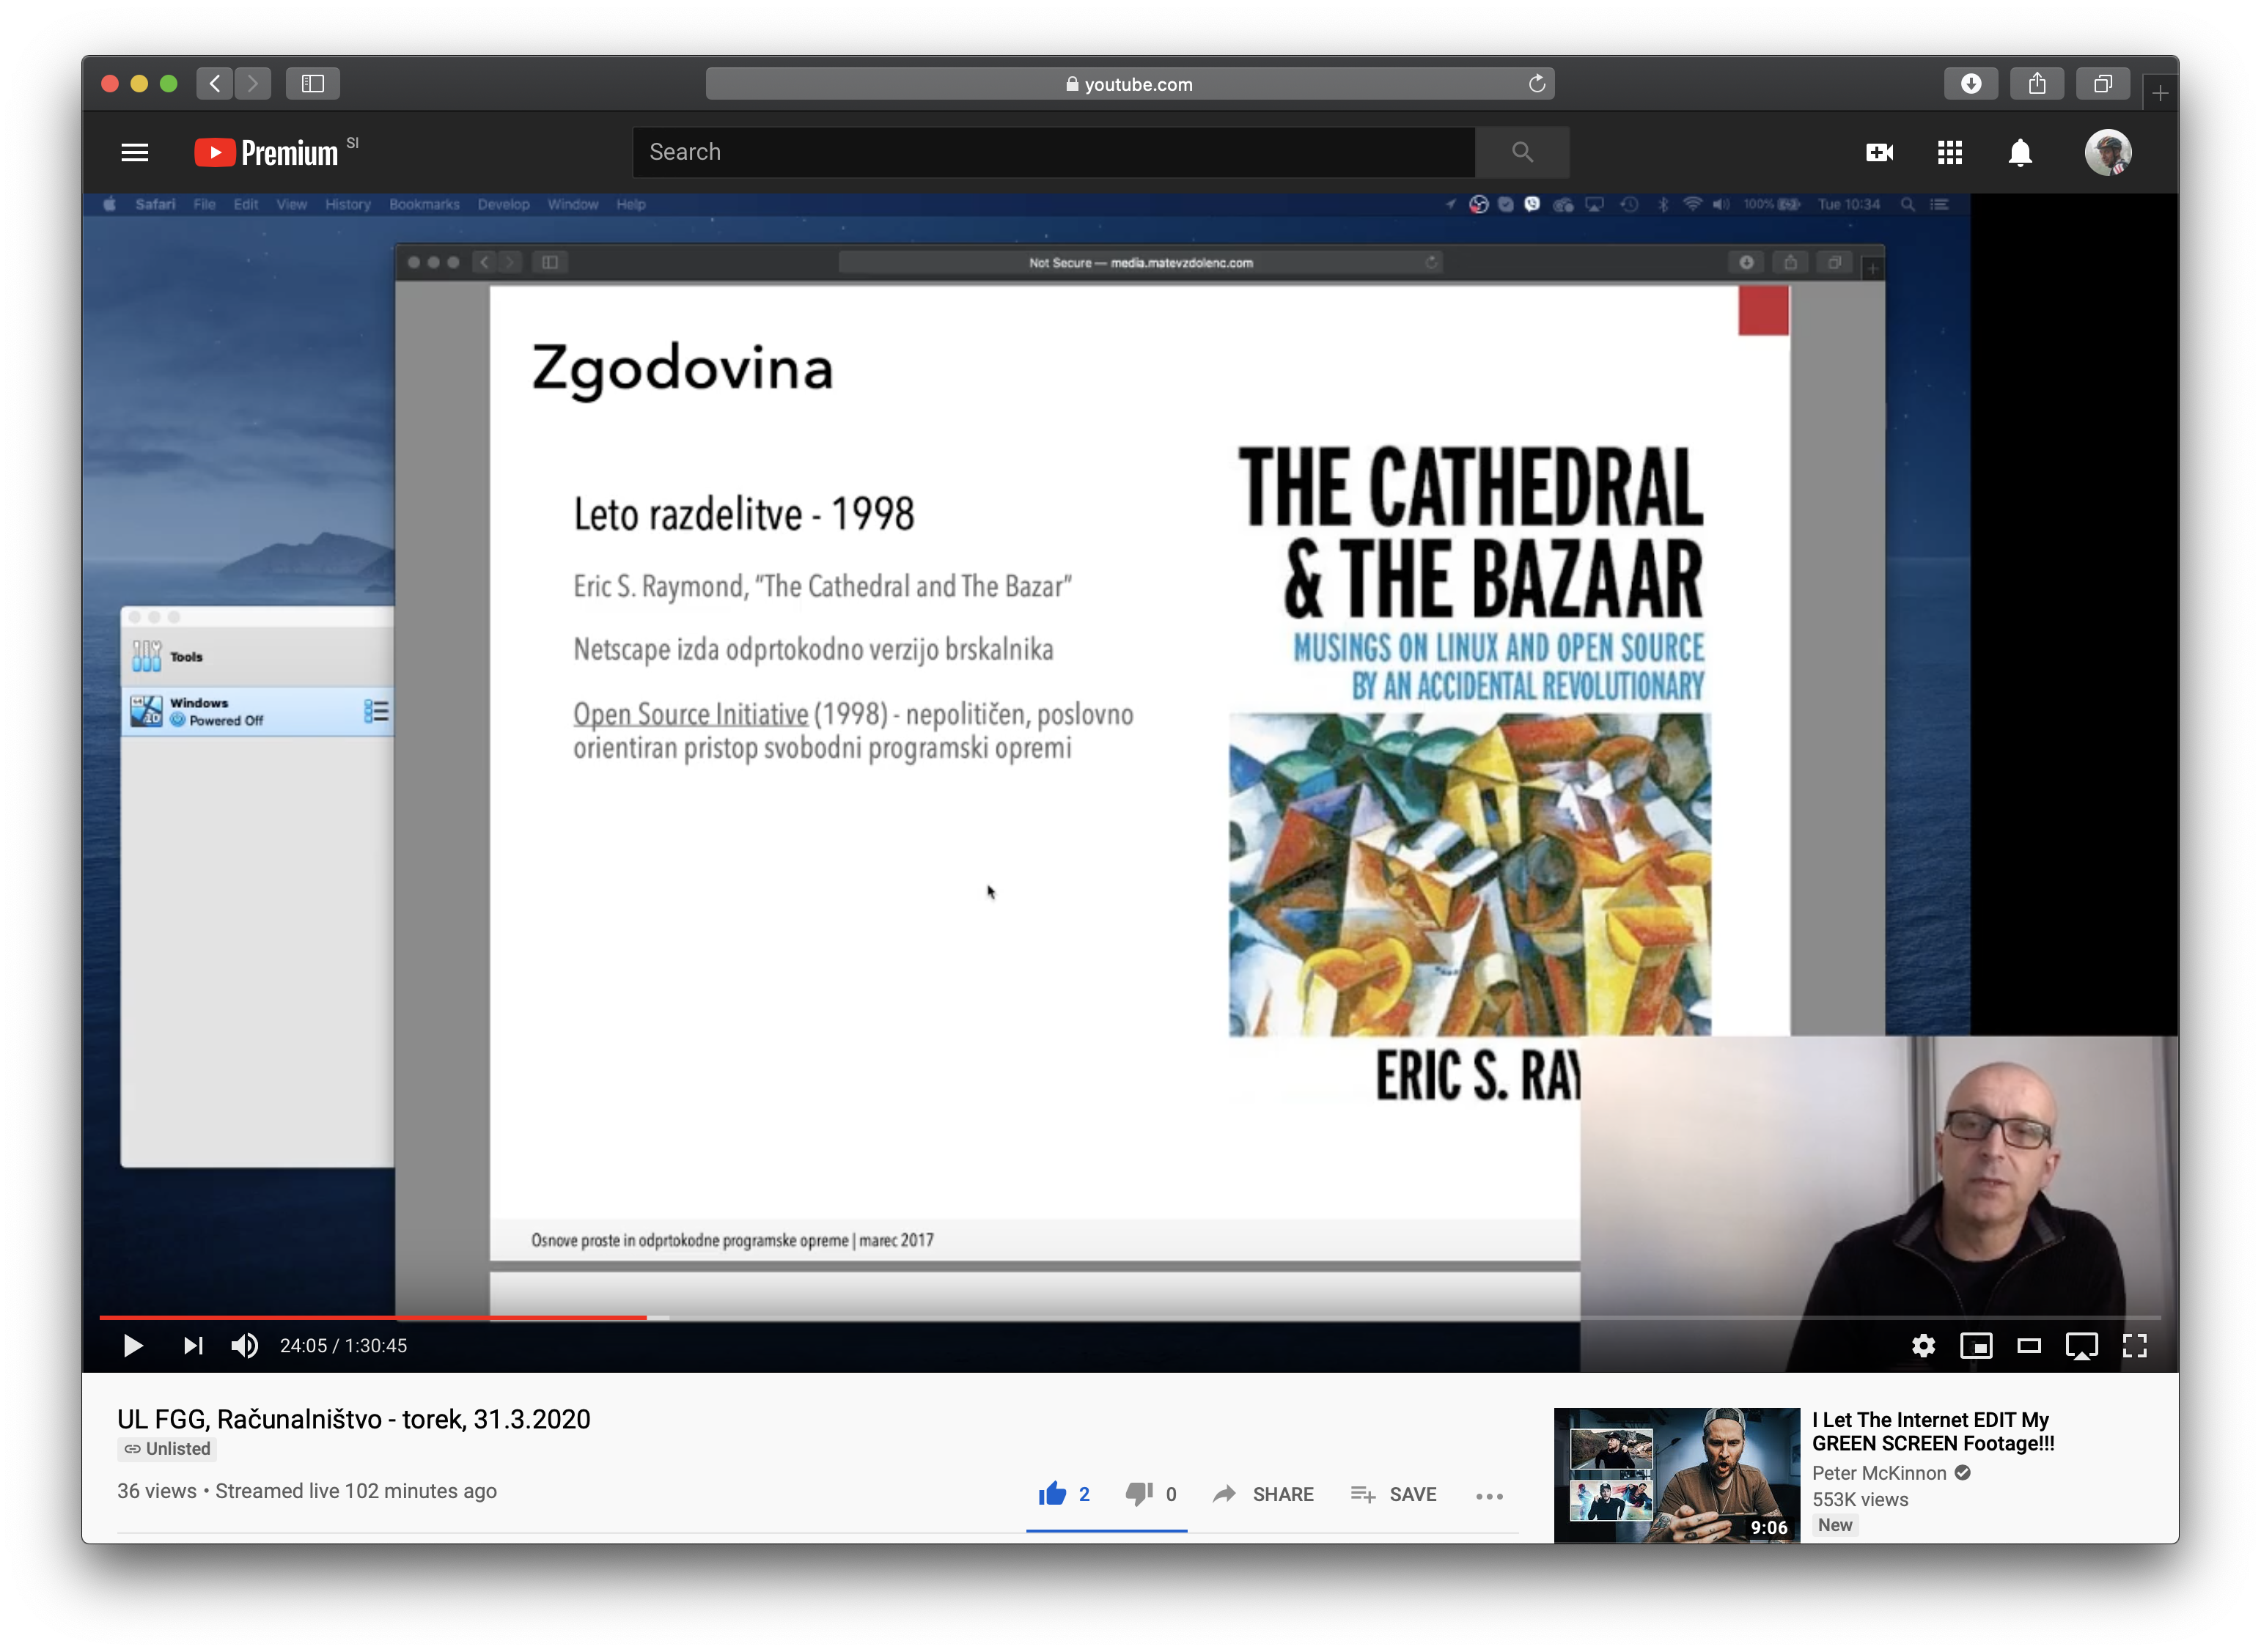Skip to the next video
The width and height of the screenshot is (2261, 1652).
[193, 1345]
